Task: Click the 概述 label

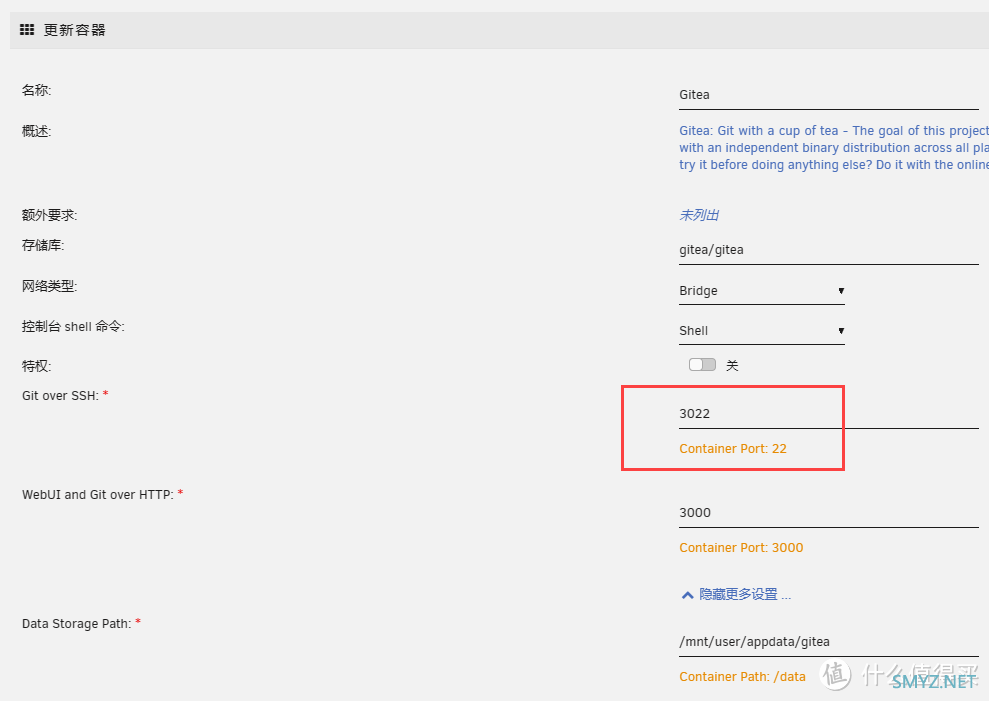Action: click(37, 131)
